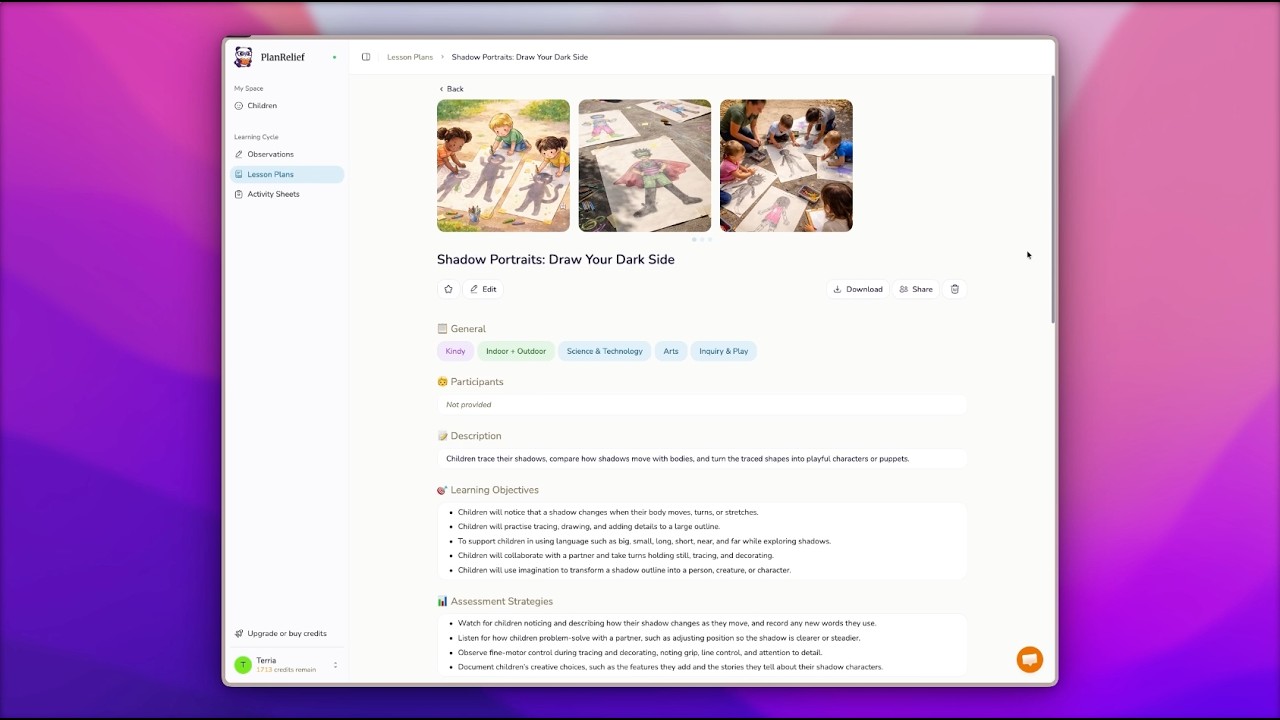Screen dimensions: 1280x720
Task: Click the Lesson Plans breadcrumb link
Action: [x=410, y=57]
